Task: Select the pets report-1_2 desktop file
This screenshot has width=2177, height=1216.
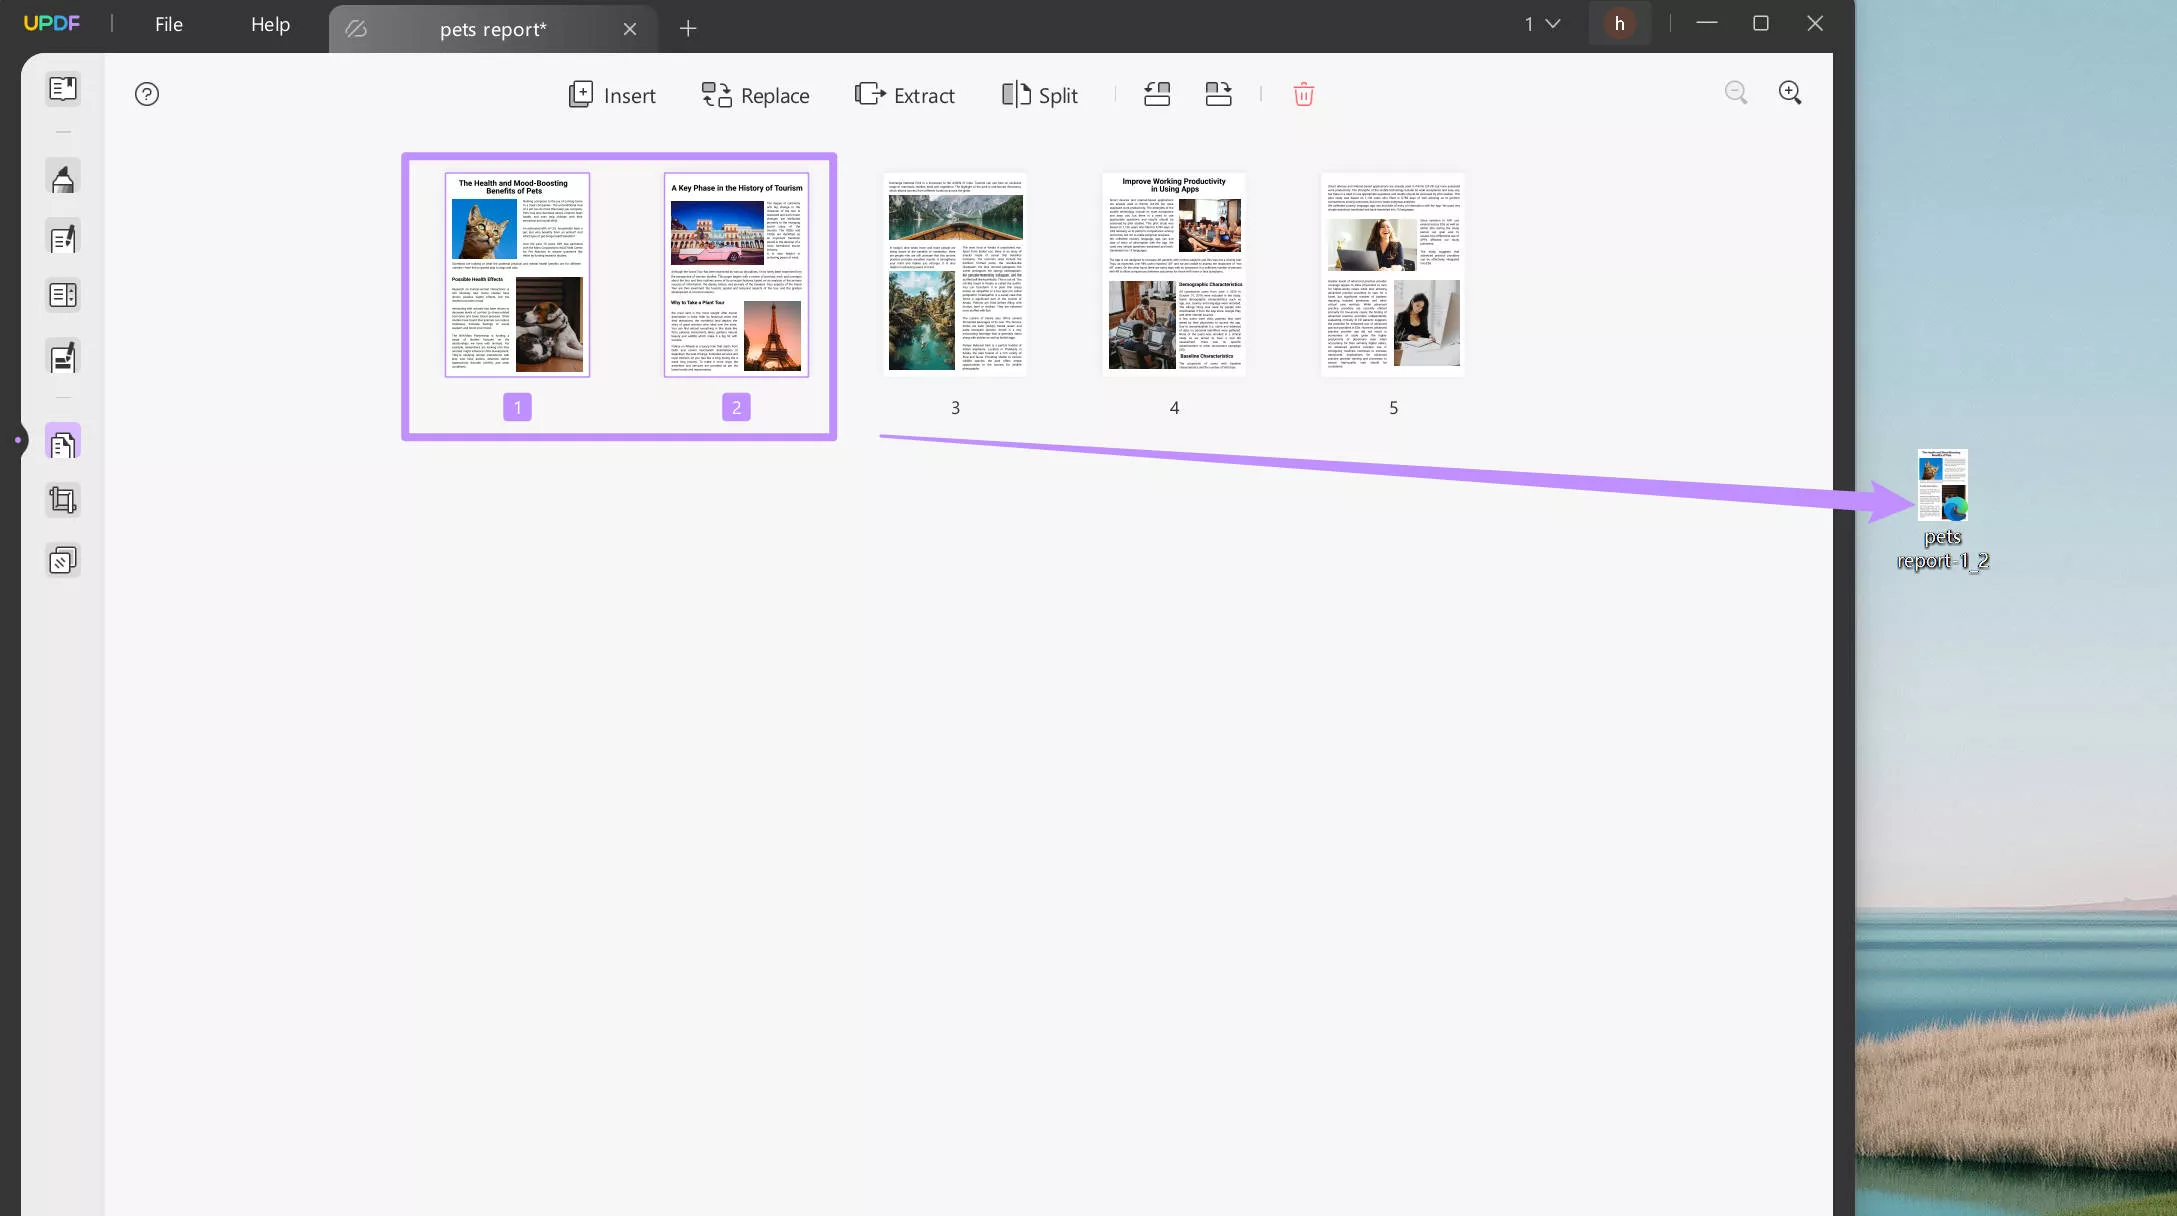Action: point(1943,510)
